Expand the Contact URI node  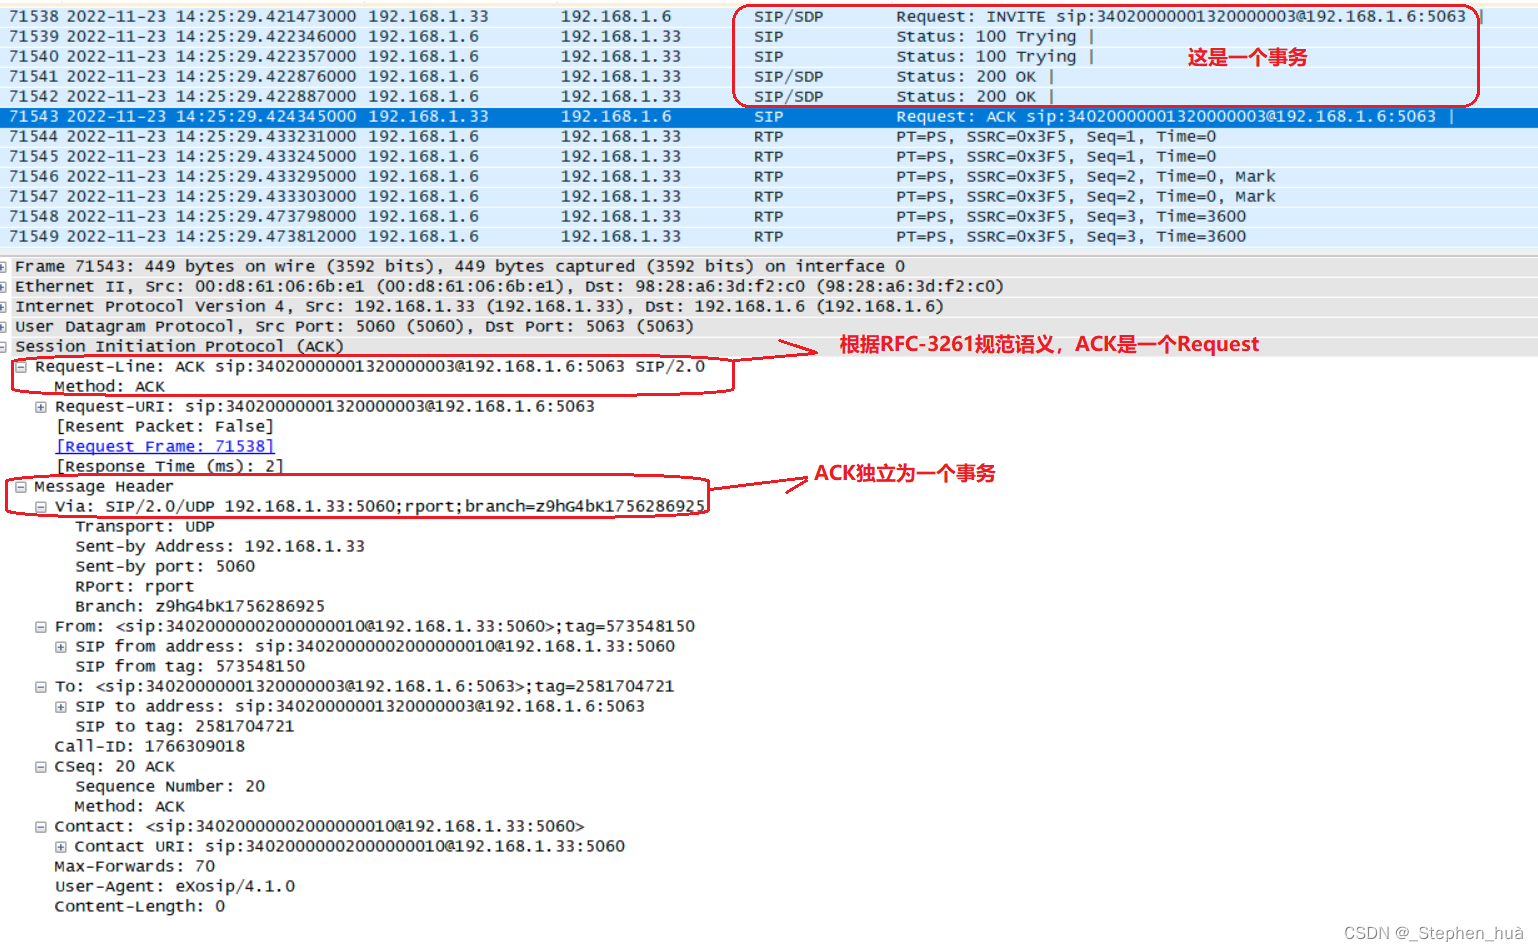coord(61,847)
